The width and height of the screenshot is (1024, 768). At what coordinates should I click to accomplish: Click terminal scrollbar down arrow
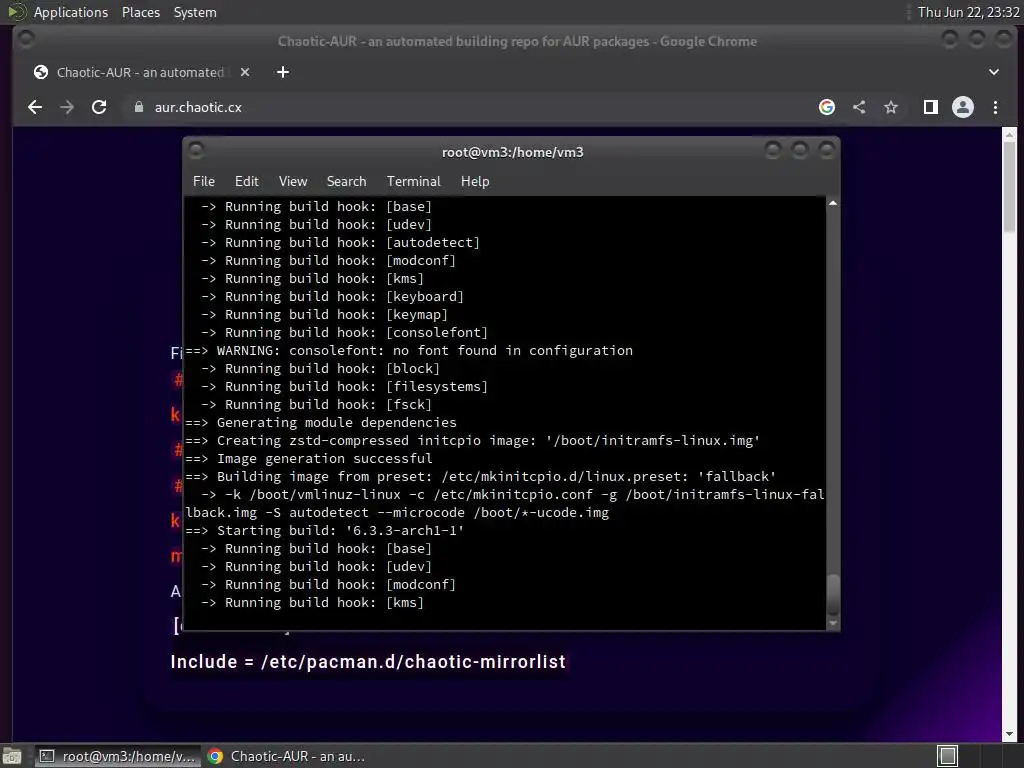pos(833,624)
